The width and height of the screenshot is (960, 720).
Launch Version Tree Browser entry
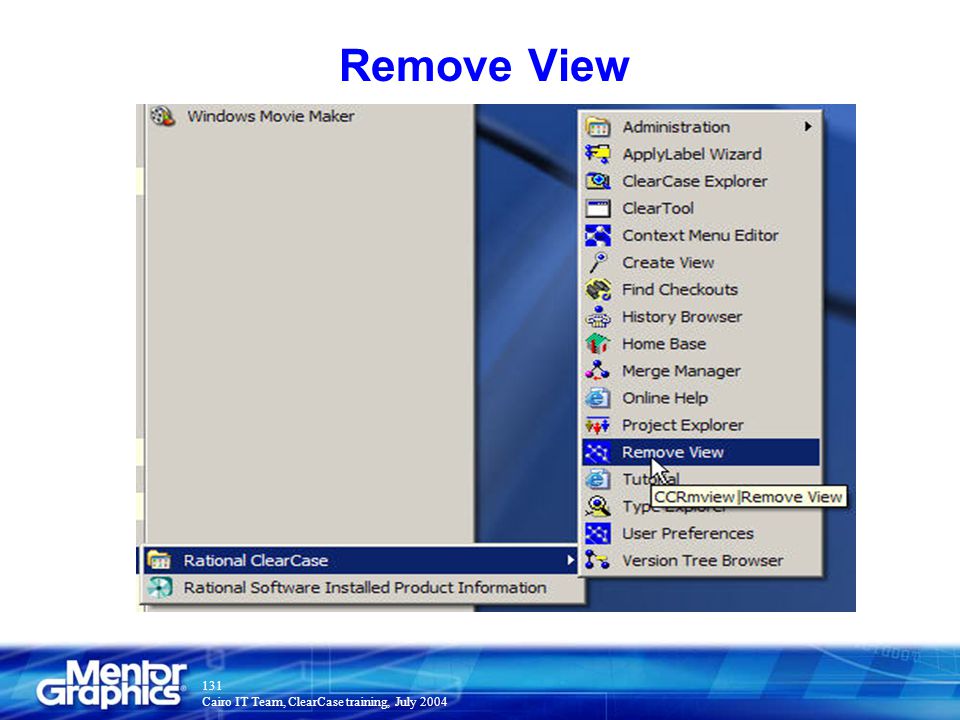(x=701, y=560)
